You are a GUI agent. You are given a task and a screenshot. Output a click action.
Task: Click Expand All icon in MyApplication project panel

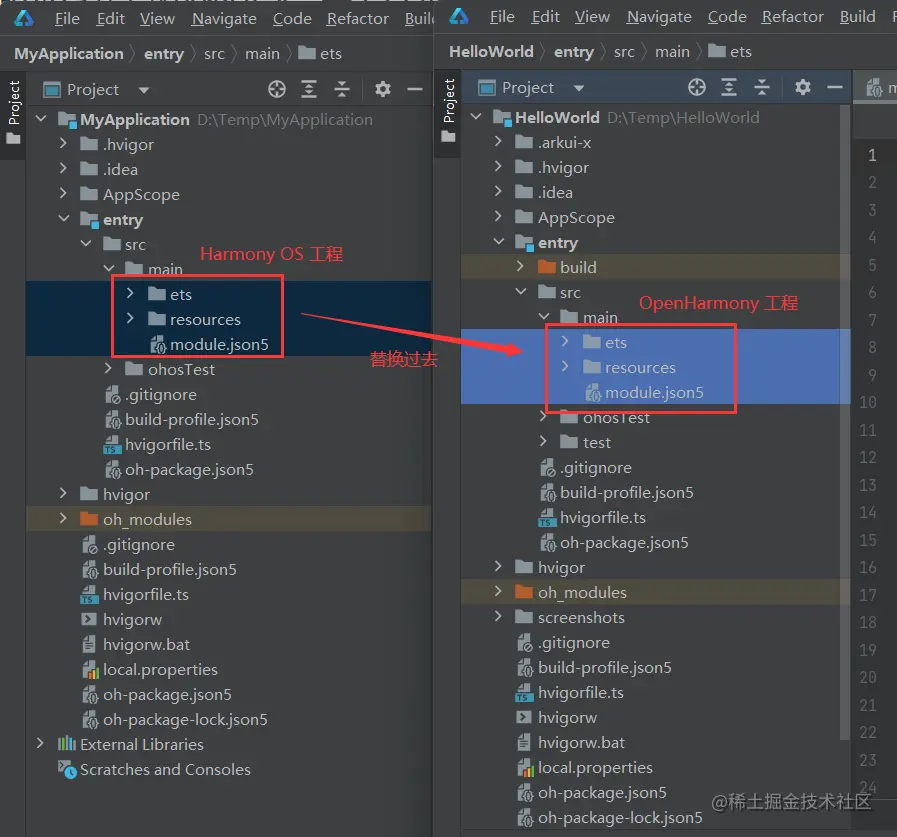coord(309,89)
